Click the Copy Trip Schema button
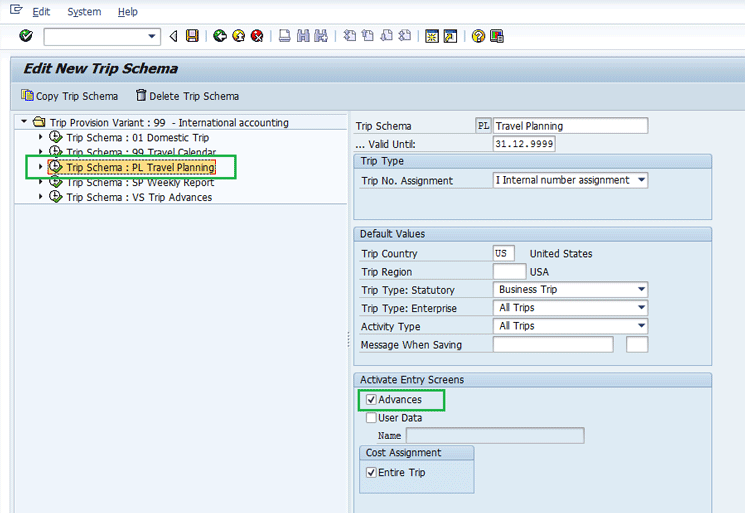This screenshot has width=745, height=513. (69, 96)
